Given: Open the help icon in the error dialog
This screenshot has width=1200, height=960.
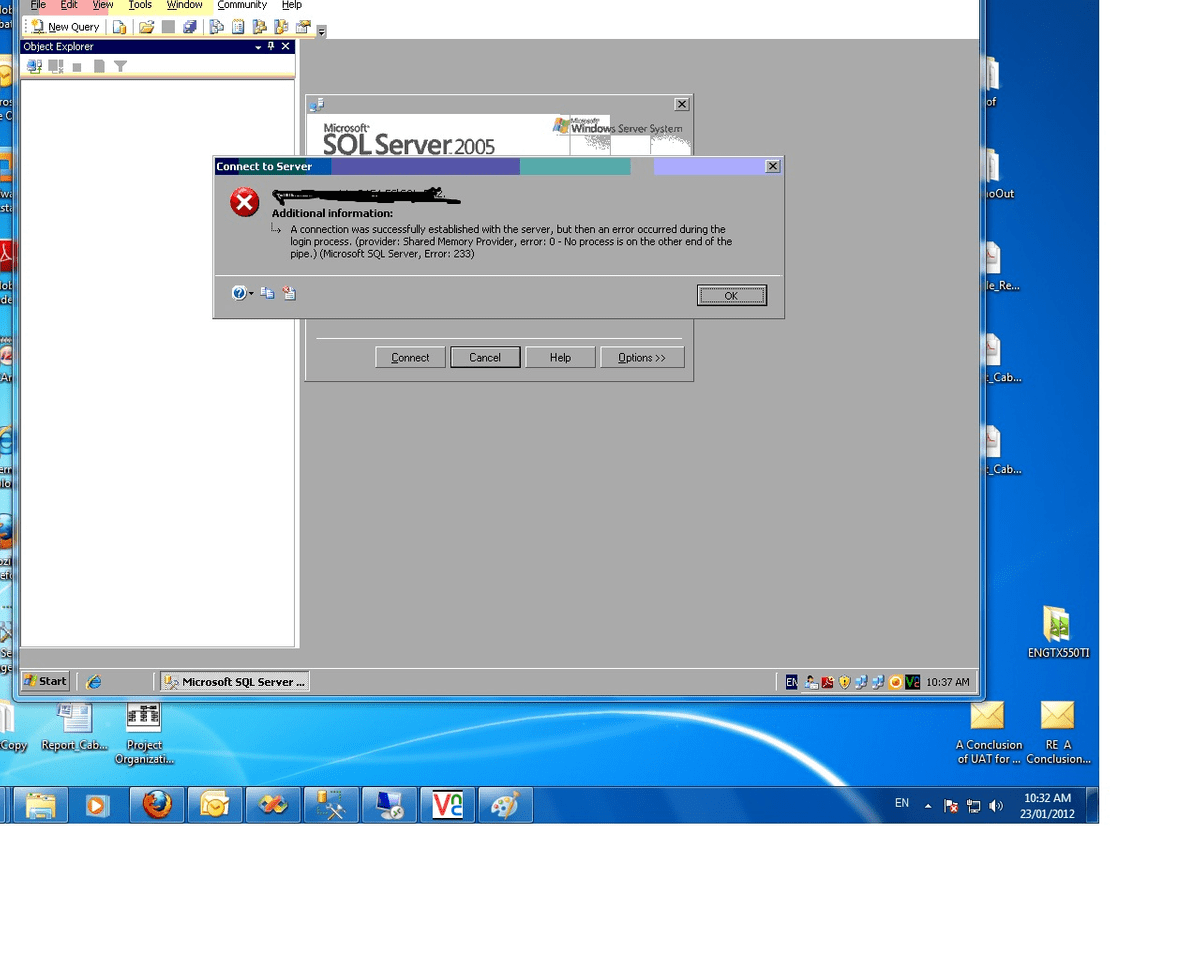Looking at the screenshot, I should coord(238,293).
